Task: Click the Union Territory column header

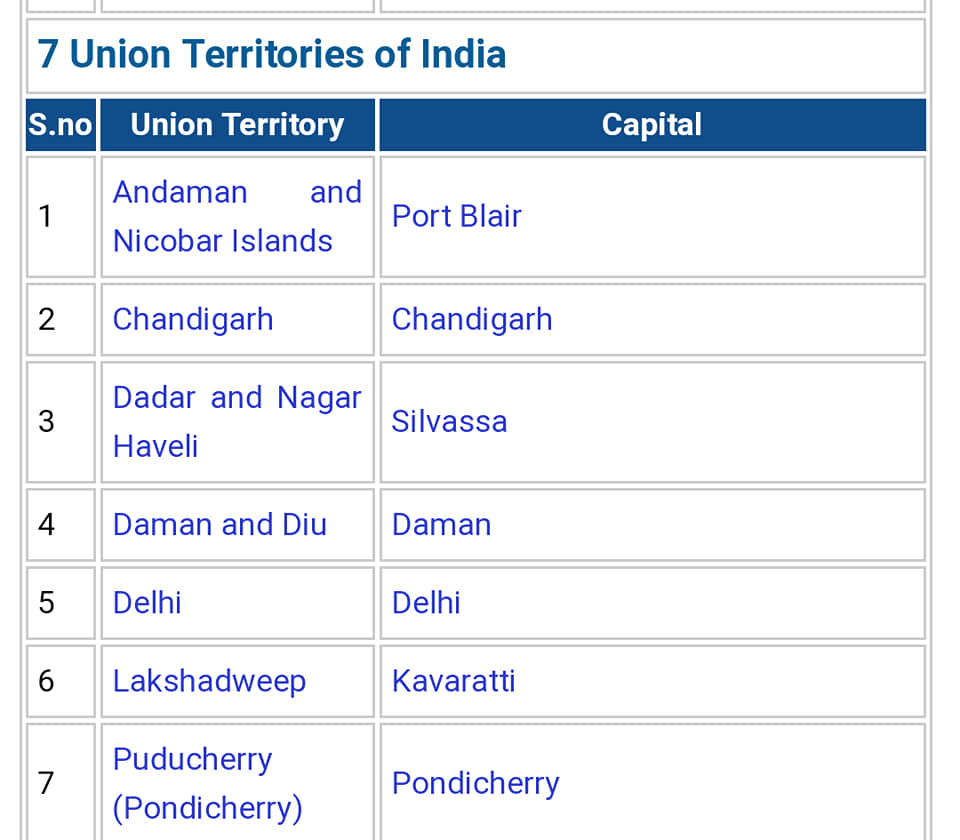Action: (x=238, y=125)
